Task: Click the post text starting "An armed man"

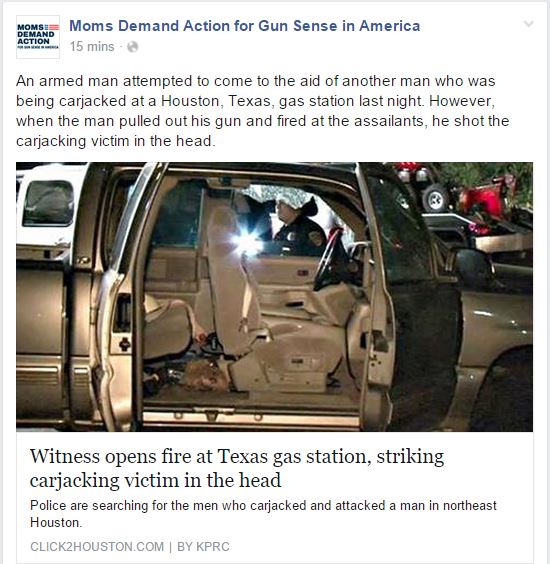Action: tap(263, 111)
